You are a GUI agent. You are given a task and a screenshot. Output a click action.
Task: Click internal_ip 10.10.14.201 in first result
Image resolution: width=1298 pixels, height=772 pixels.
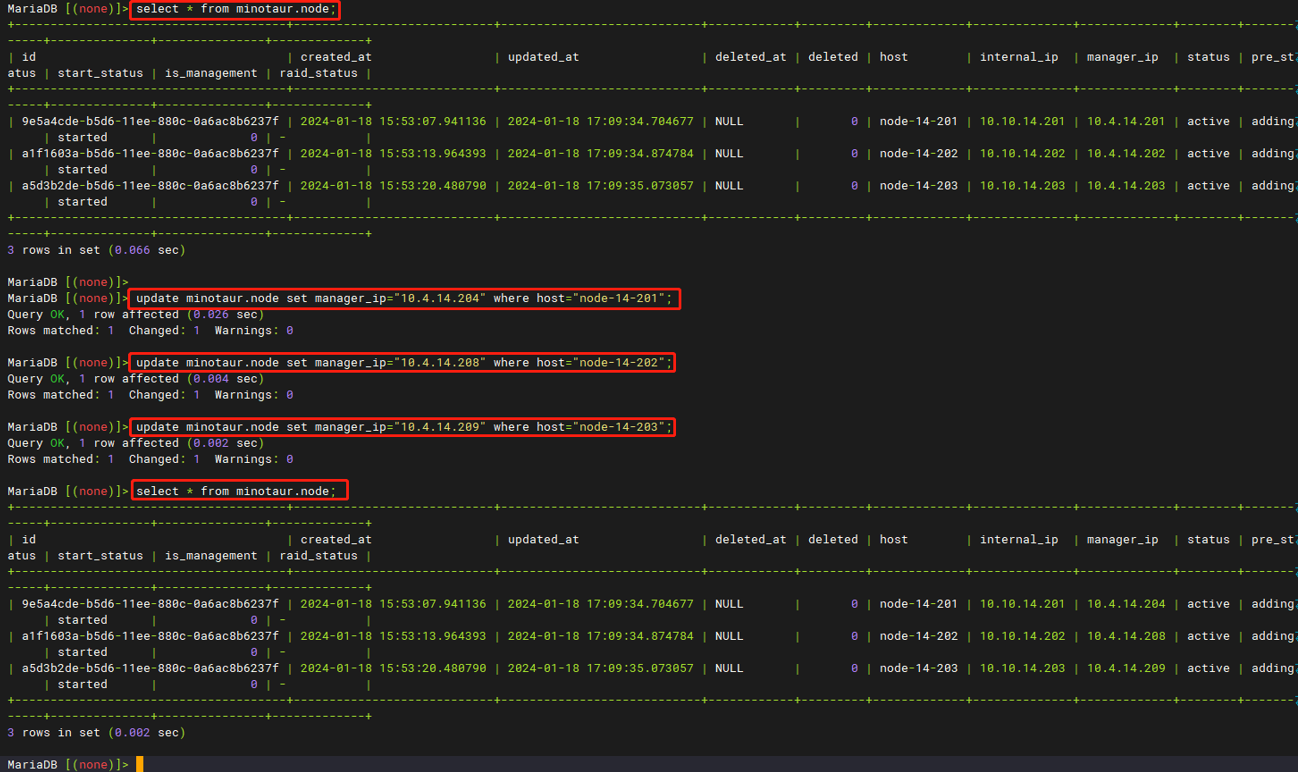click(x=1022, y=121)
